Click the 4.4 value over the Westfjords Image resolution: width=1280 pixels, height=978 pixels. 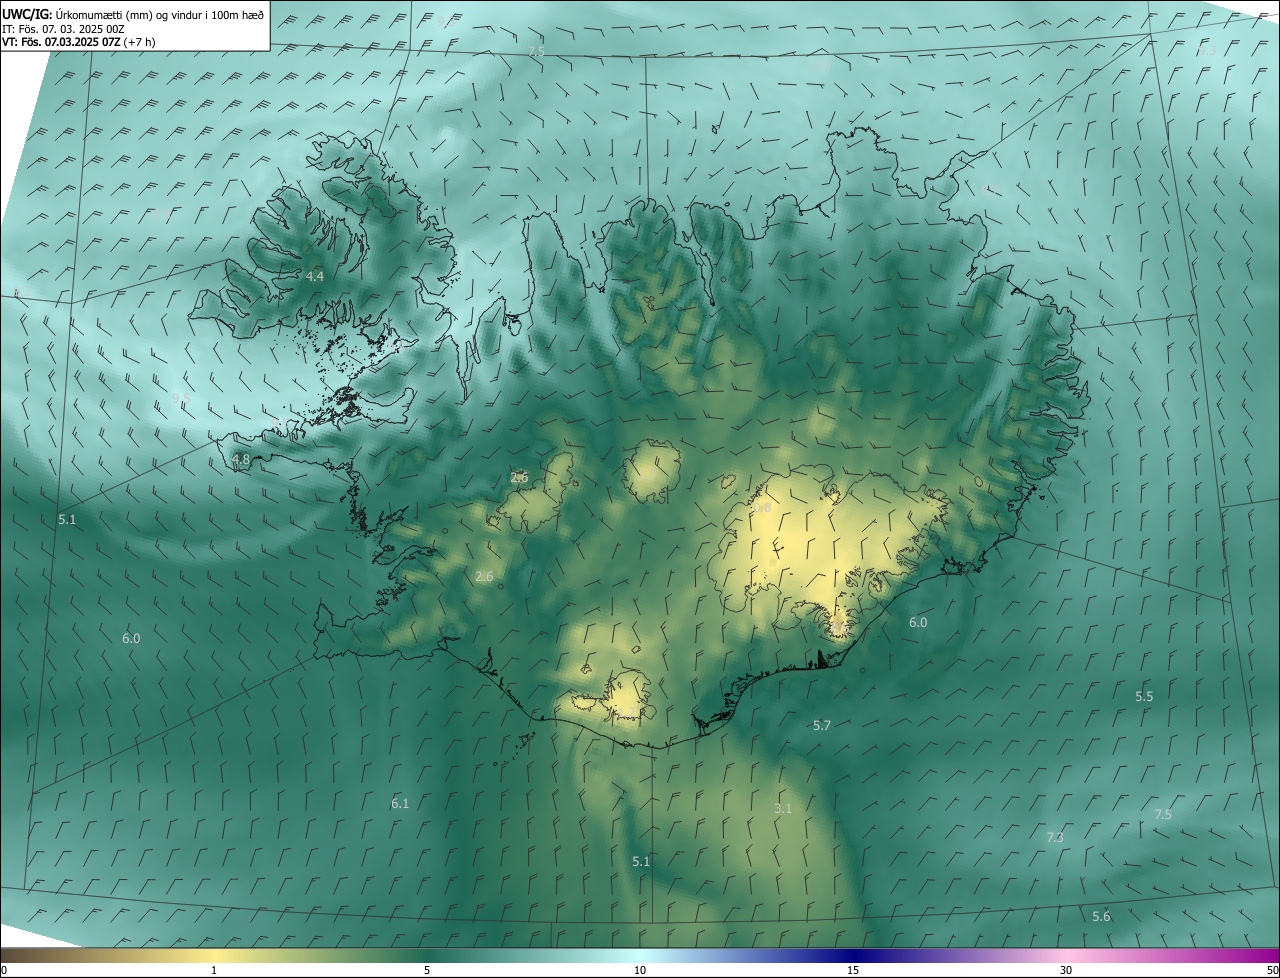tap(315, 276)
